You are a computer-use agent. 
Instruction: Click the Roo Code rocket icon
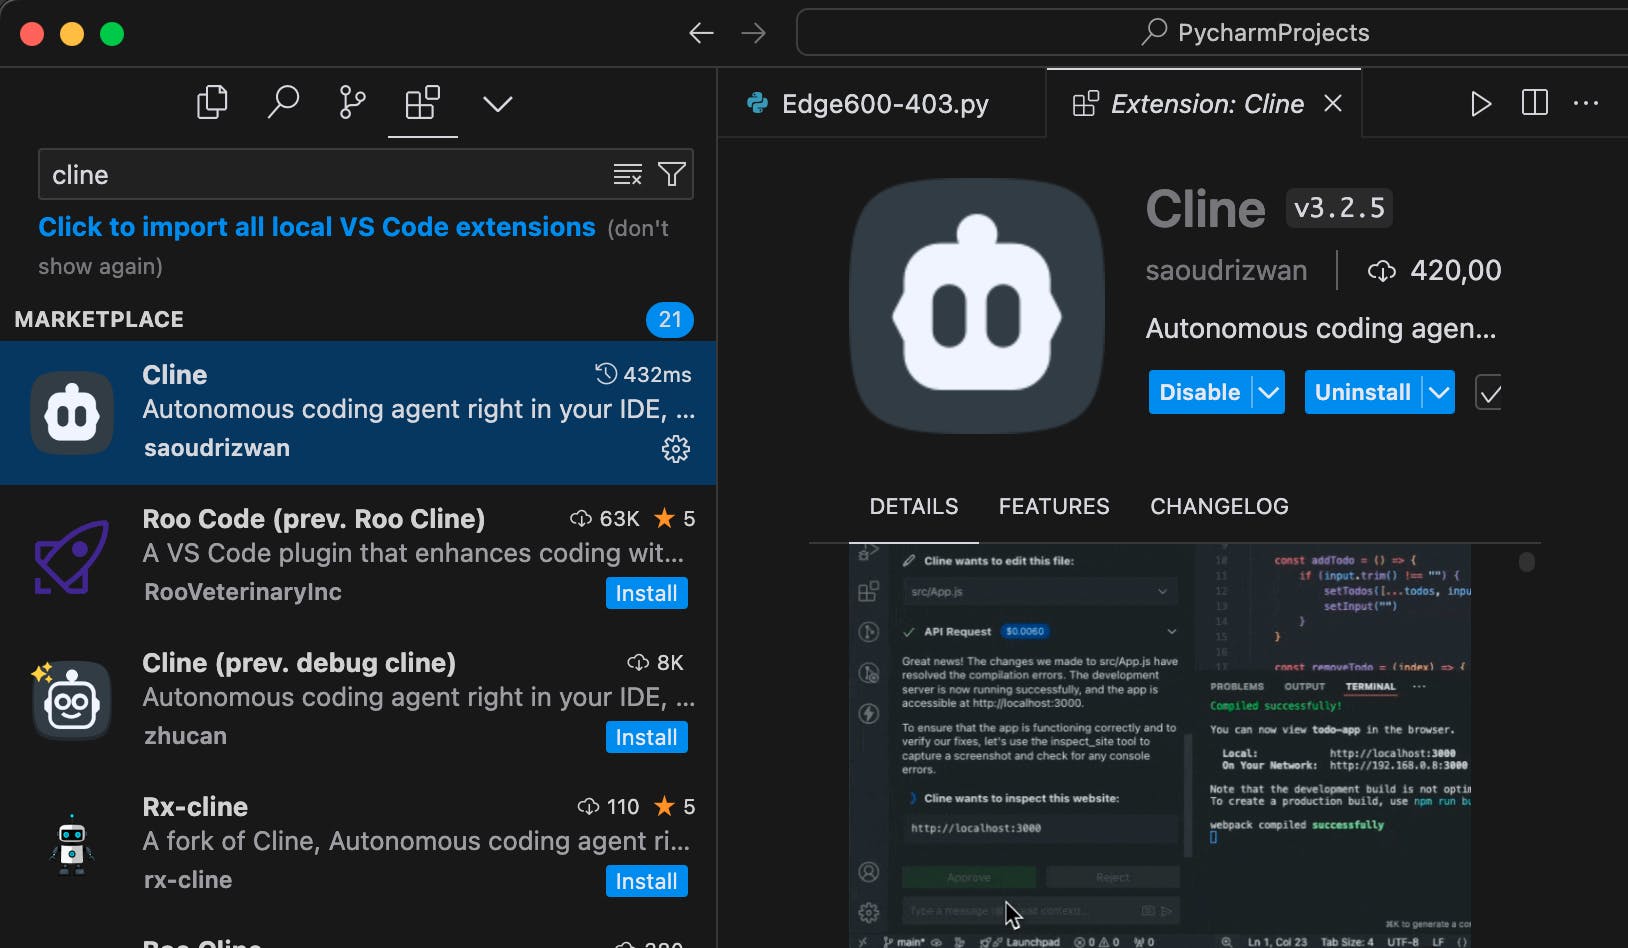click(71, 556)
